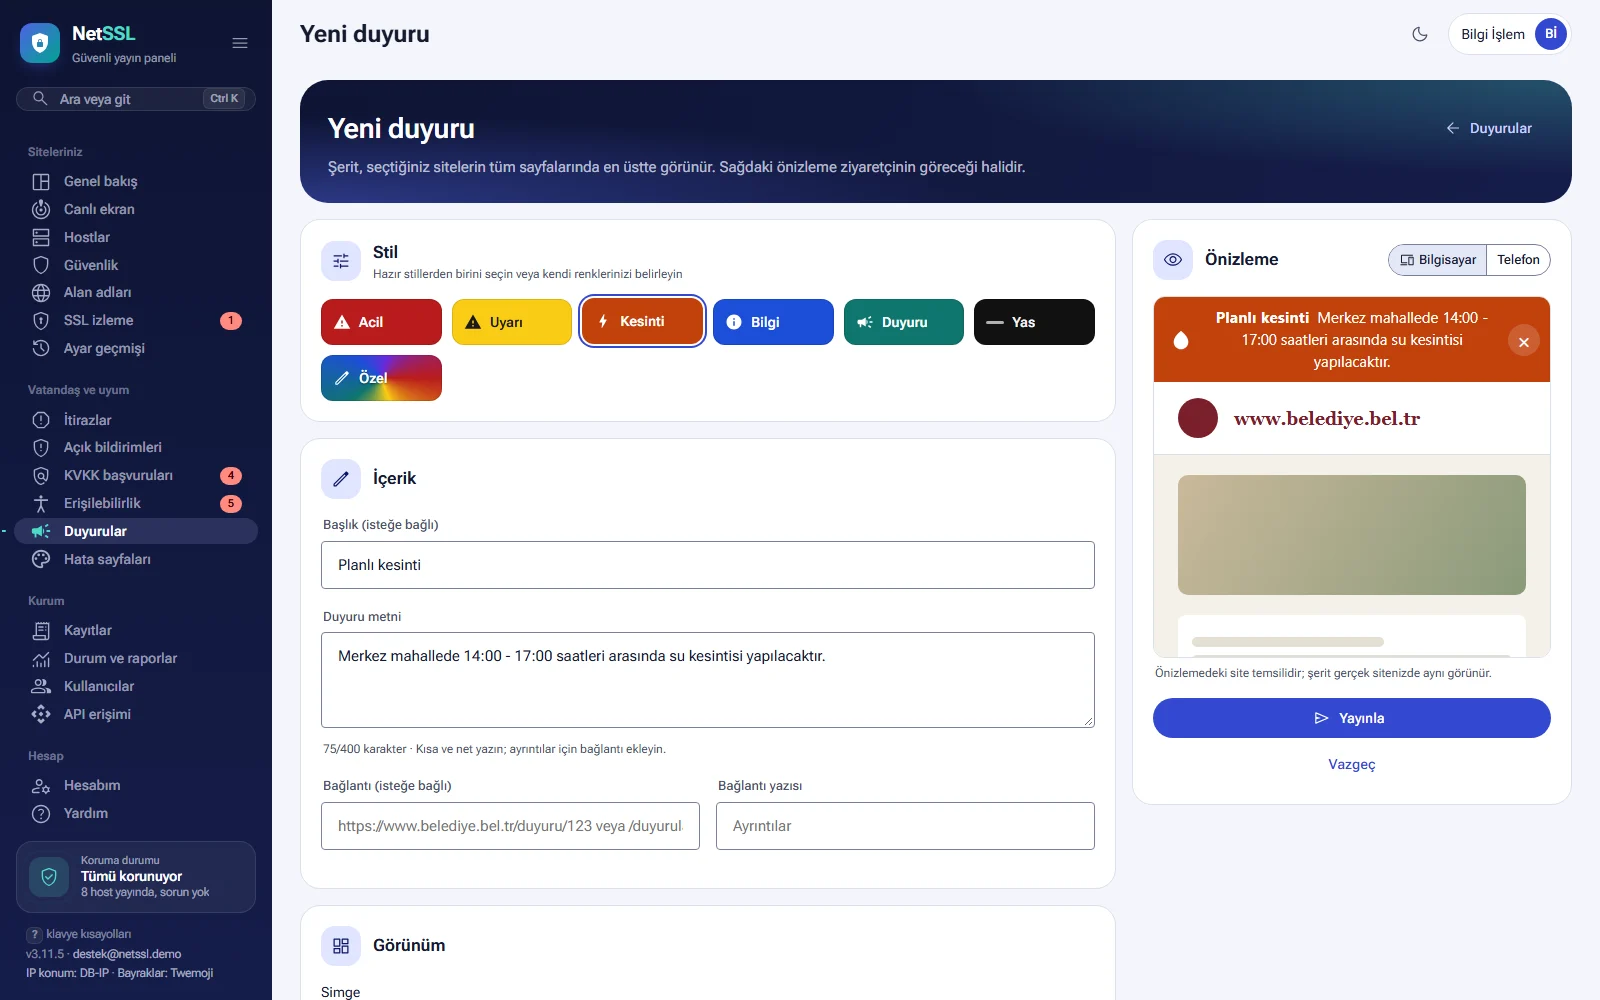
Task: Click the Bağlantı yazısı input field
Action: coord(905,826)
